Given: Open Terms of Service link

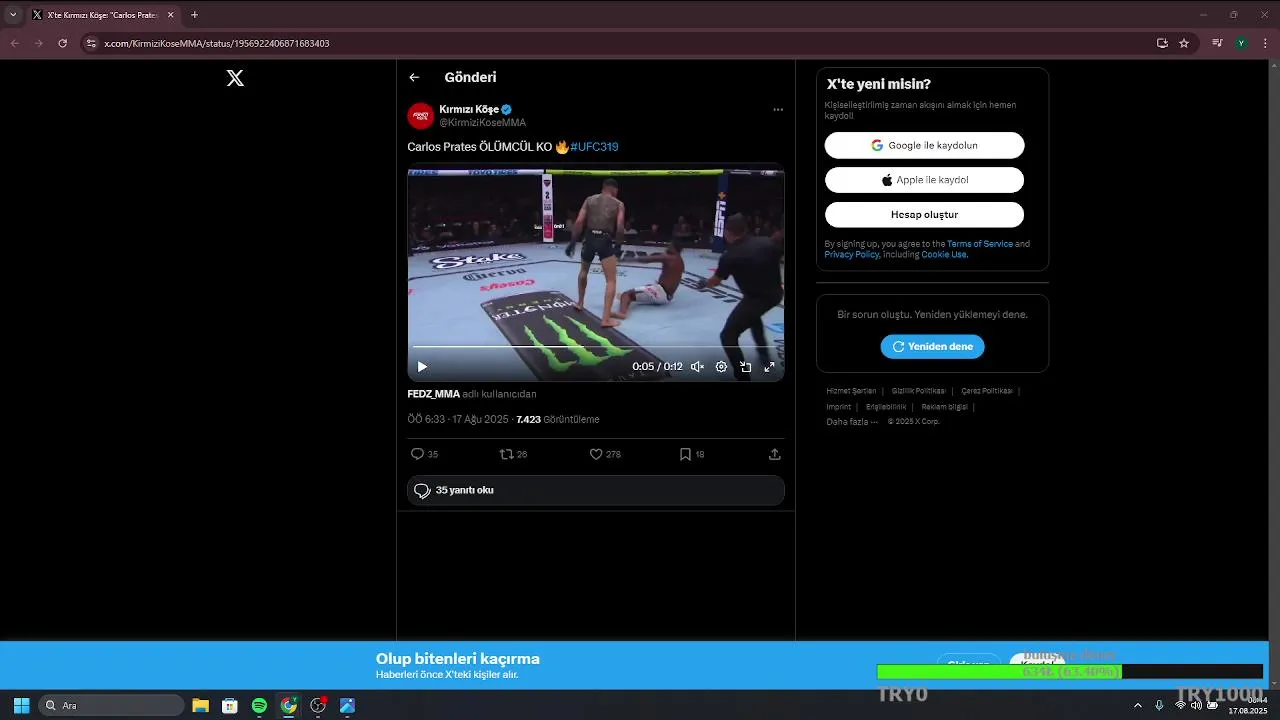Looking at the screenshot, I should (980, 244).
